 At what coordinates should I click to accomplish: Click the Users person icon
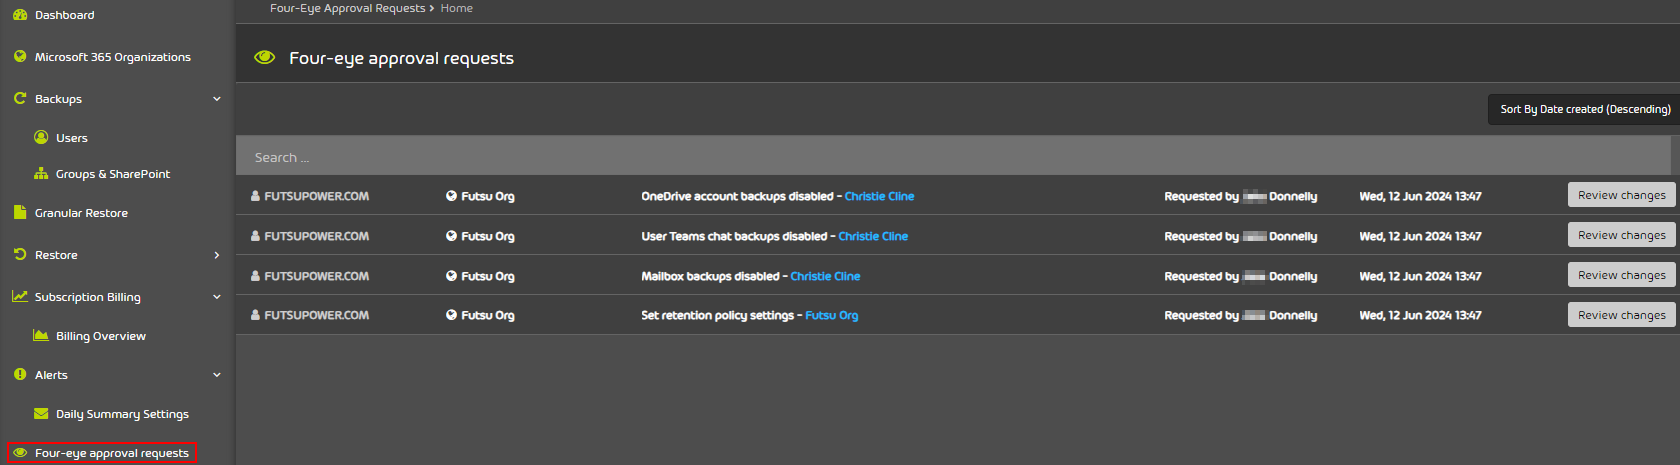pos(41,137)
